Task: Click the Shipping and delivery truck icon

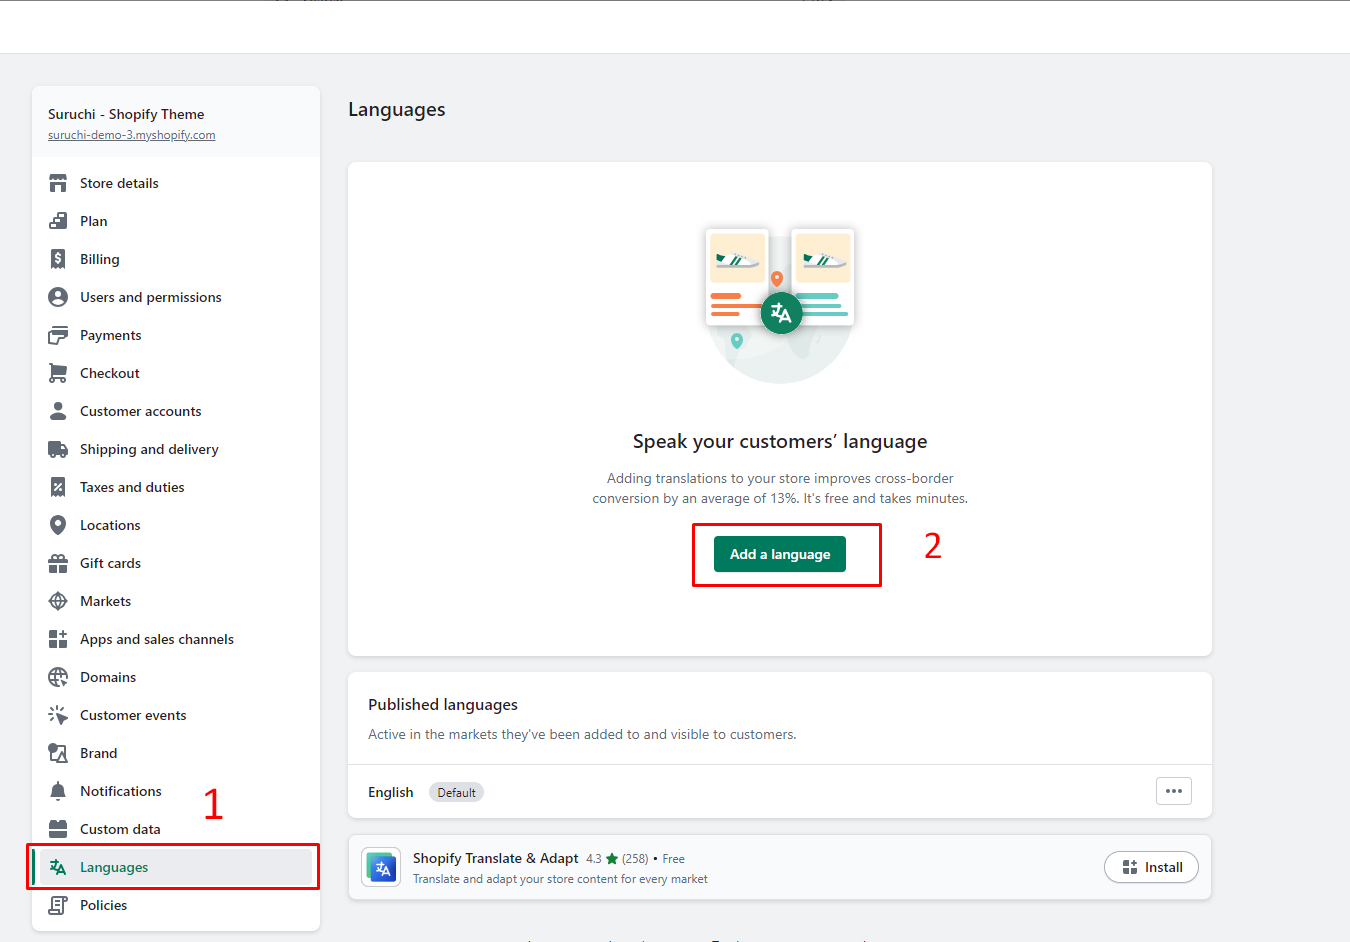Action: (x=58, y=449)
